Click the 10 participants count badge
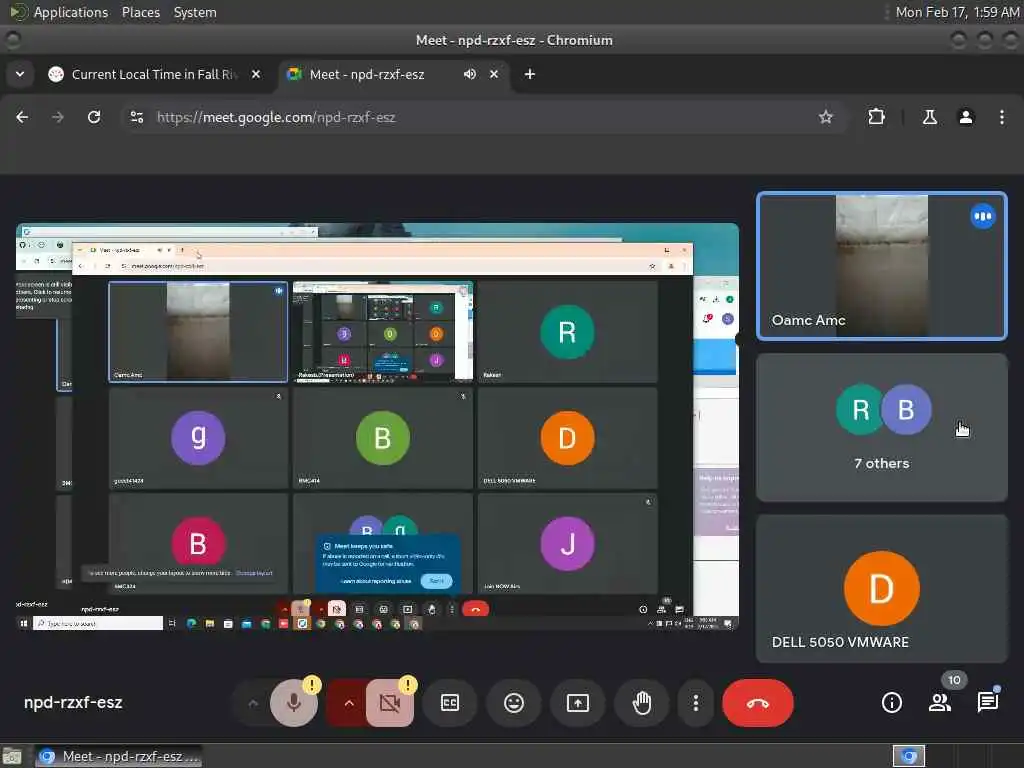The height and width of the screenshot is (768, 1024). coord(954,680)
